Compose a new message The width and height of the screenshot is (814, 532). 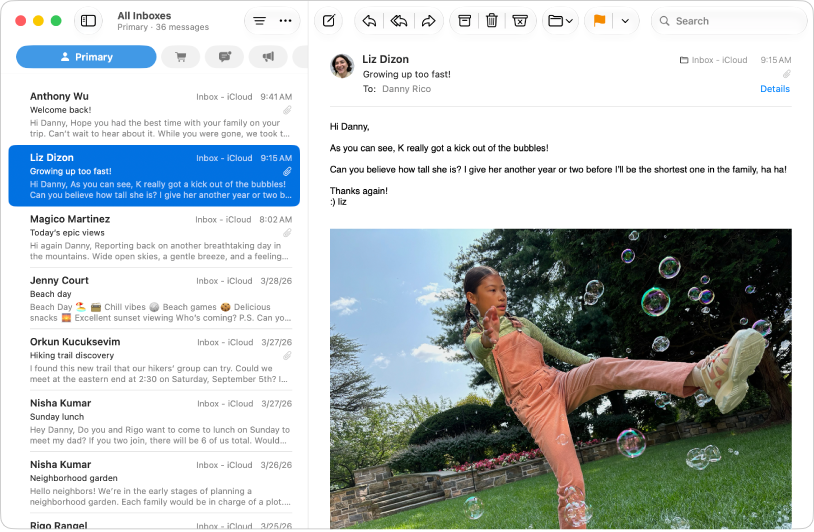coord(329,21)
